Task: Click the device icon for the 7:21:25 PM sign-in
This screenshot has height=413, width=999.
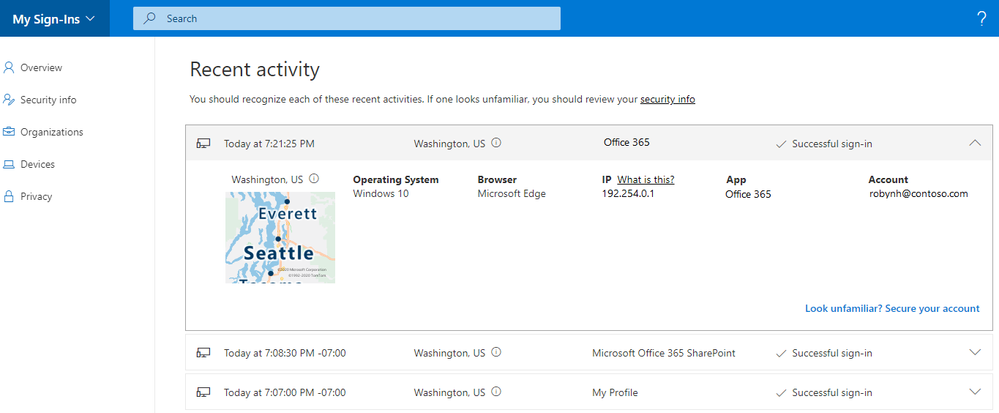Action: pos(203,144)
